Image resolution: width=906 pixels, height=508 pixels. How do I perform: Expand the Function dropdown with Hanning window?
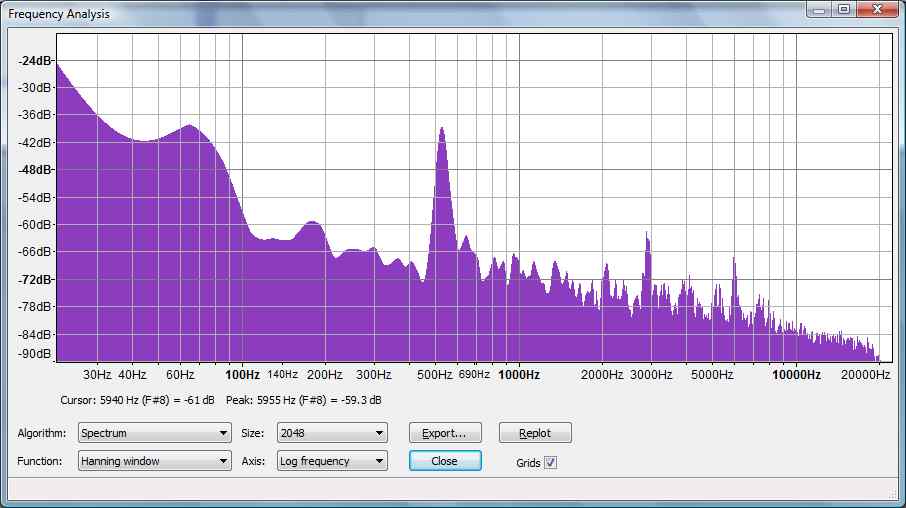(154, 461)
